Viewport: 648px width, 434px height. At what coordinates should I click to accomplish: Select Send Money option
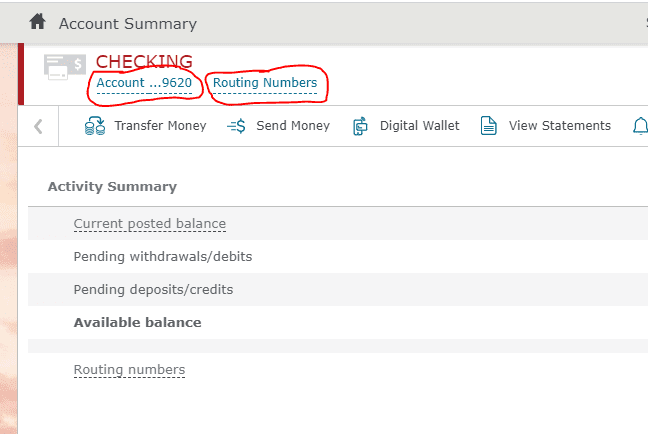pos(293,126)
